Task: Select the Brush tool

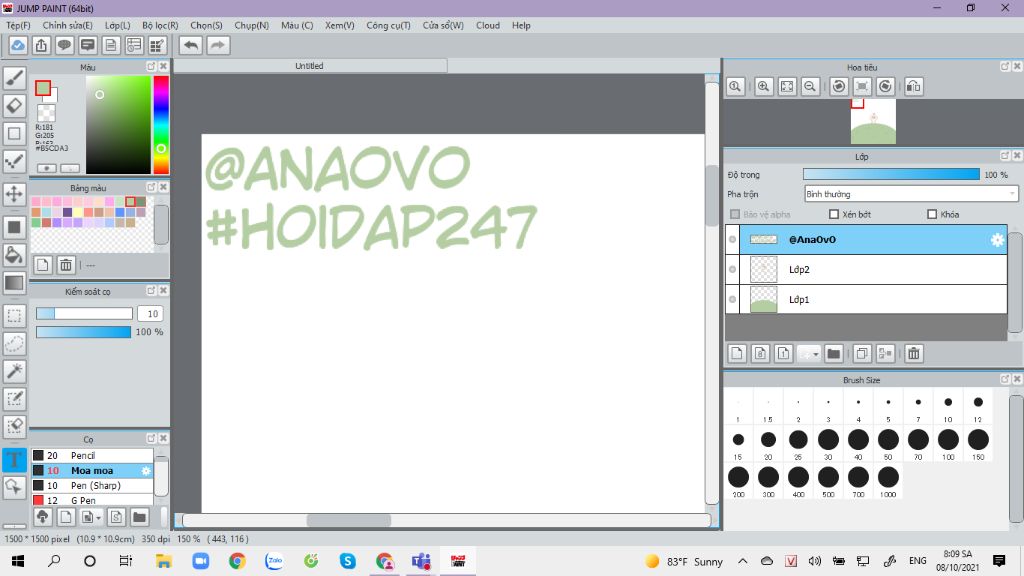Action: point(14,78)
